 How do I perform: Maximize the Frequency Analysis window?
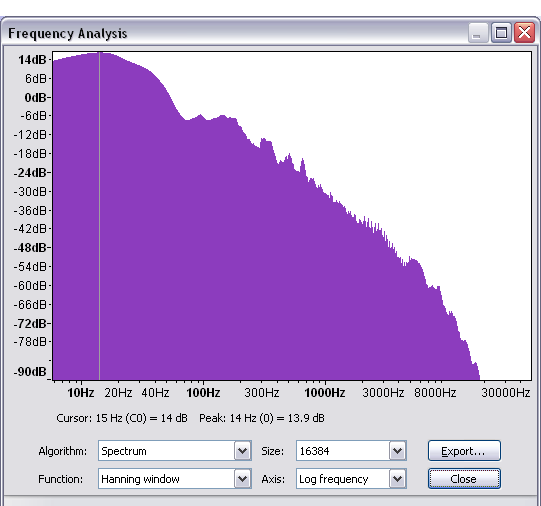coord(501,33)
